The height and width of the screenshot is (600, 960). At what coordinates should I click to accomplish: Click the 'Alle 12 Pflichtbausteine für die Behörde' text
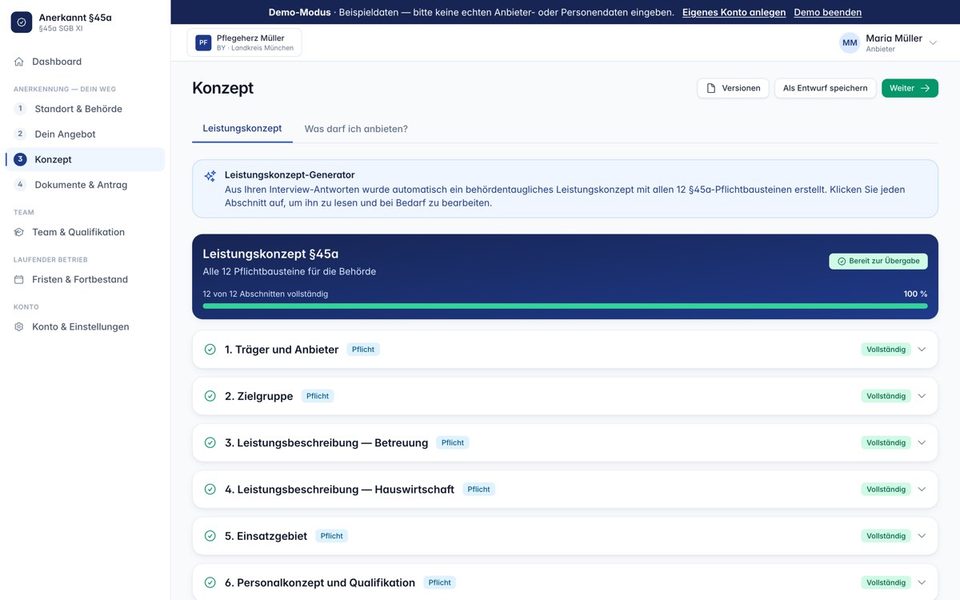[289, 271]
